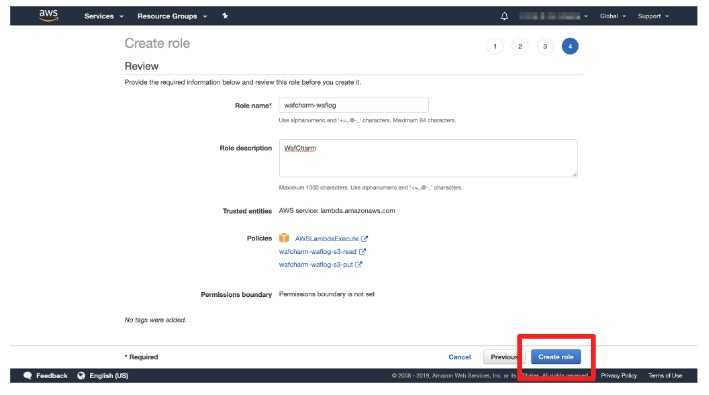Open the Privacy Policy link

pos(619,376)
